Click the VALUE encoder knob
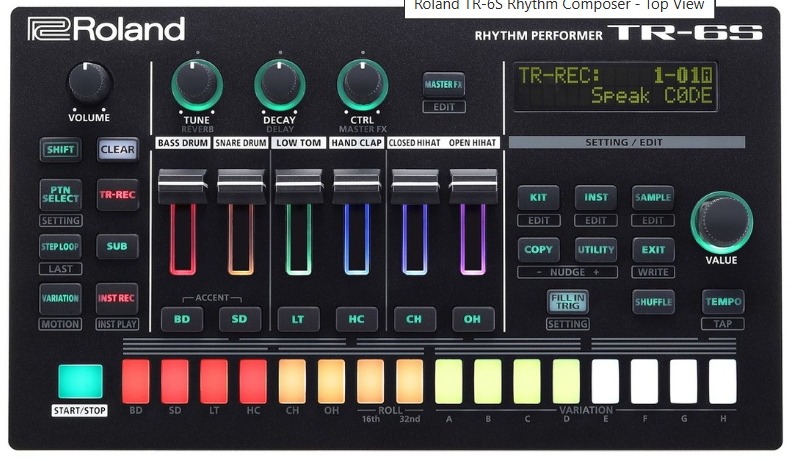 [x=722, y=222]
